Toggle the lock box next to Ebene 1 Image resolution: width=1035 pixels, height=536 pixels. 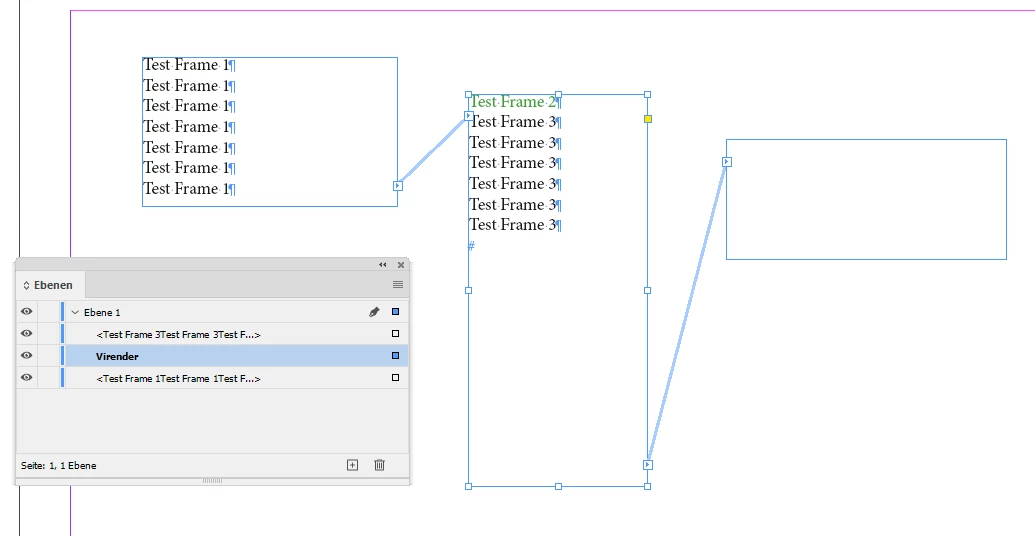[x=48, y=312]
